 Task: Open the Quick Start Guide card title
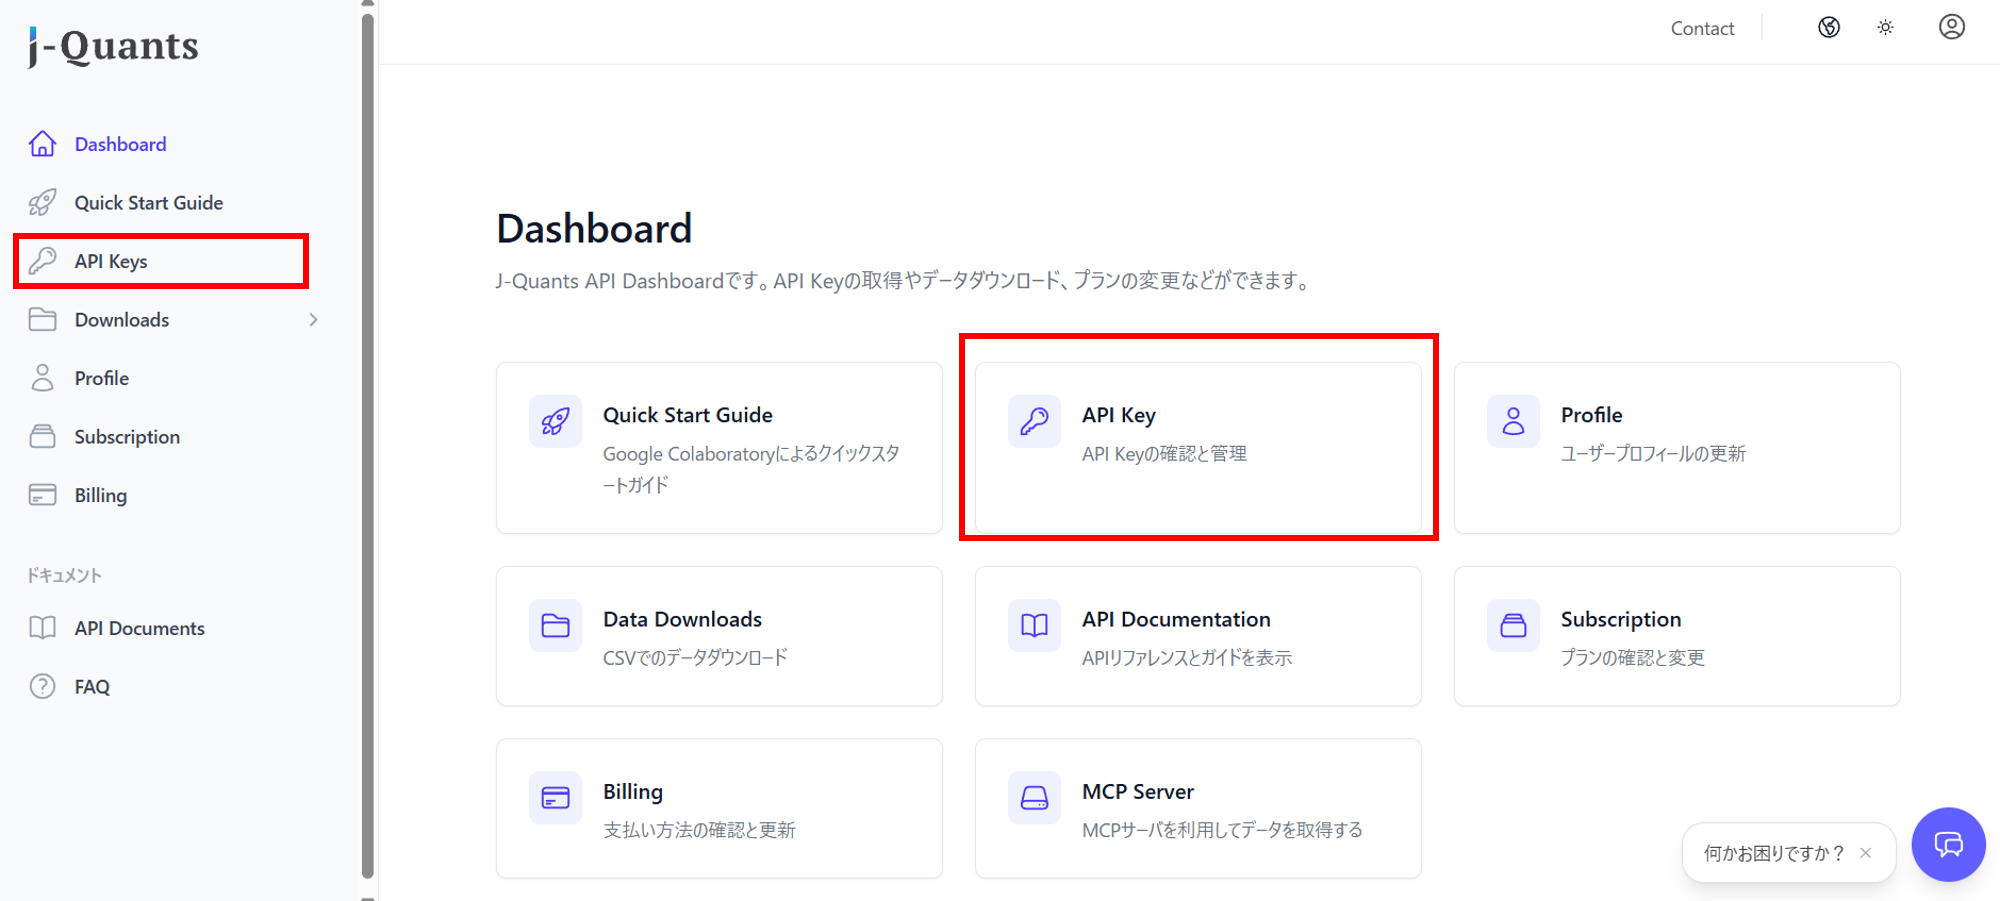coord(688,415)
